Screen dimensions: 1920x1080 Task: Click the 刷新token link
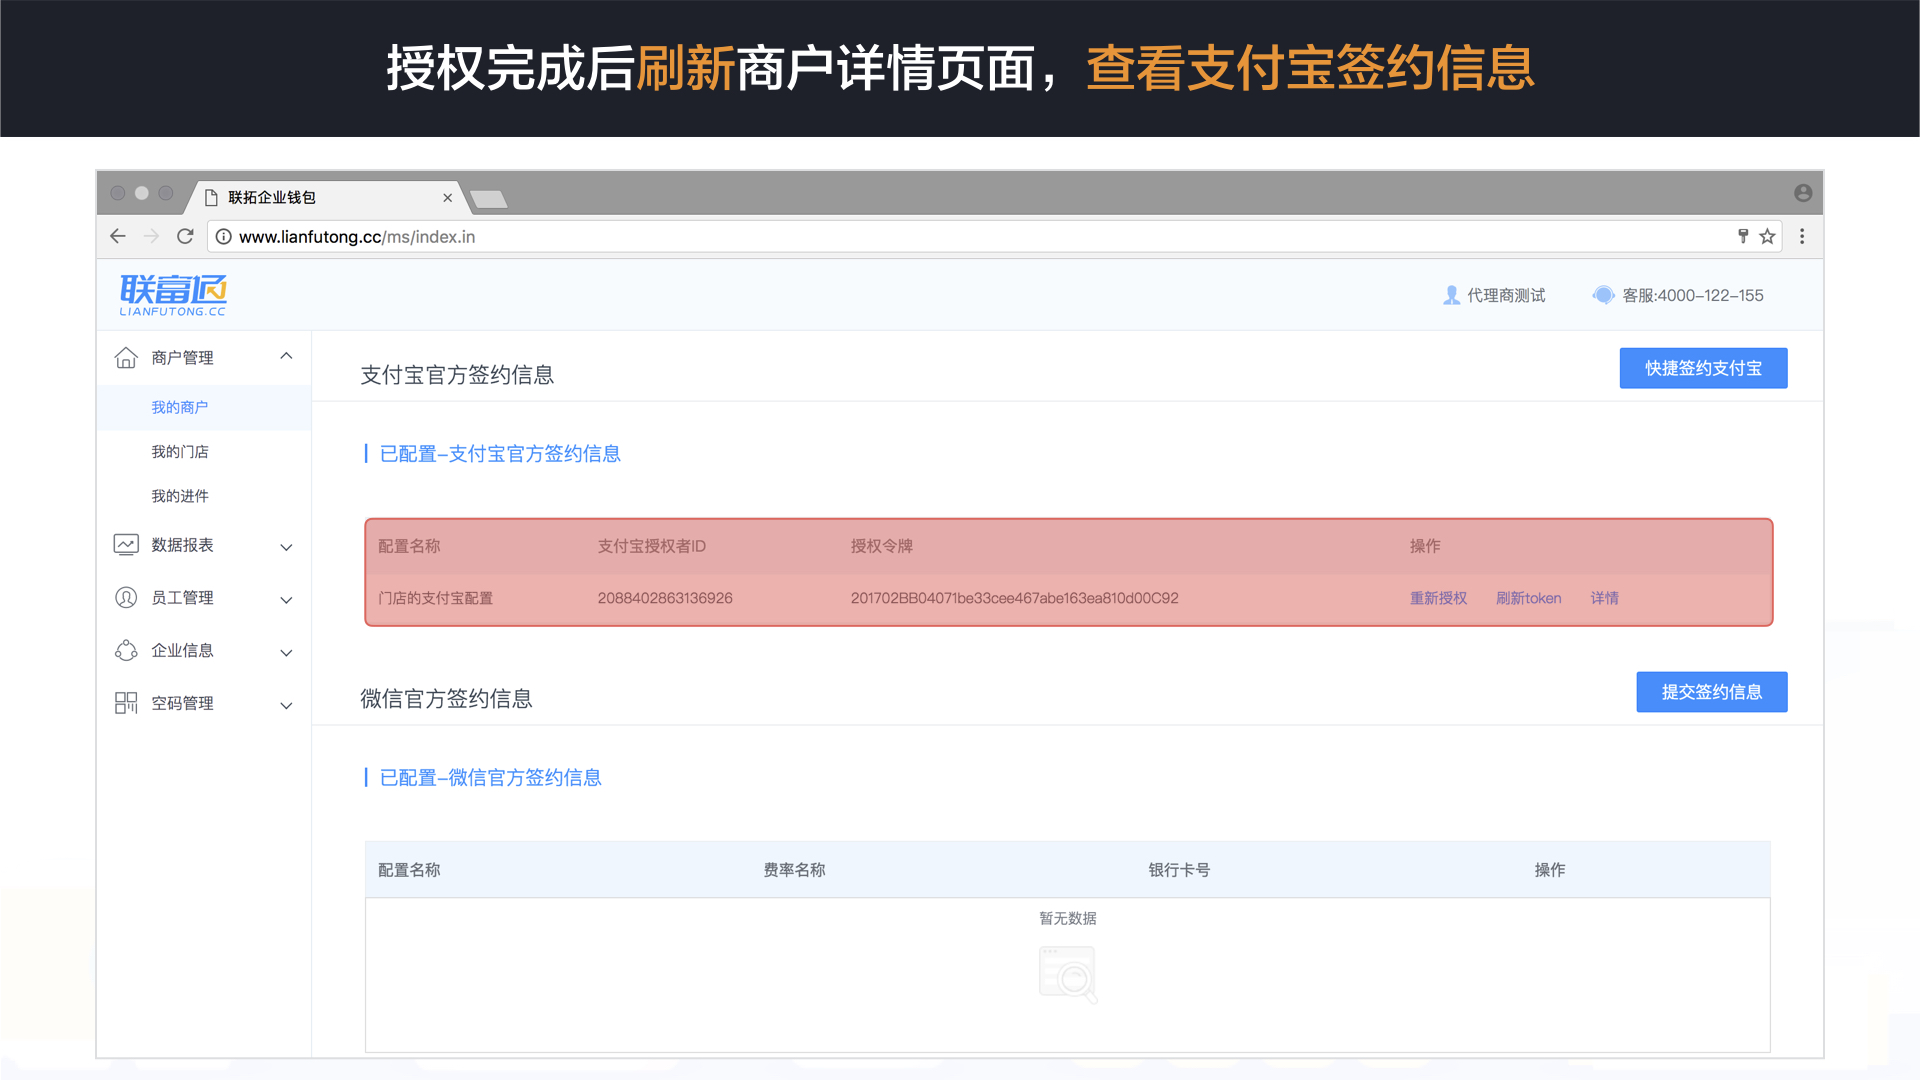pyautogui.click(x=1528, y=598)
